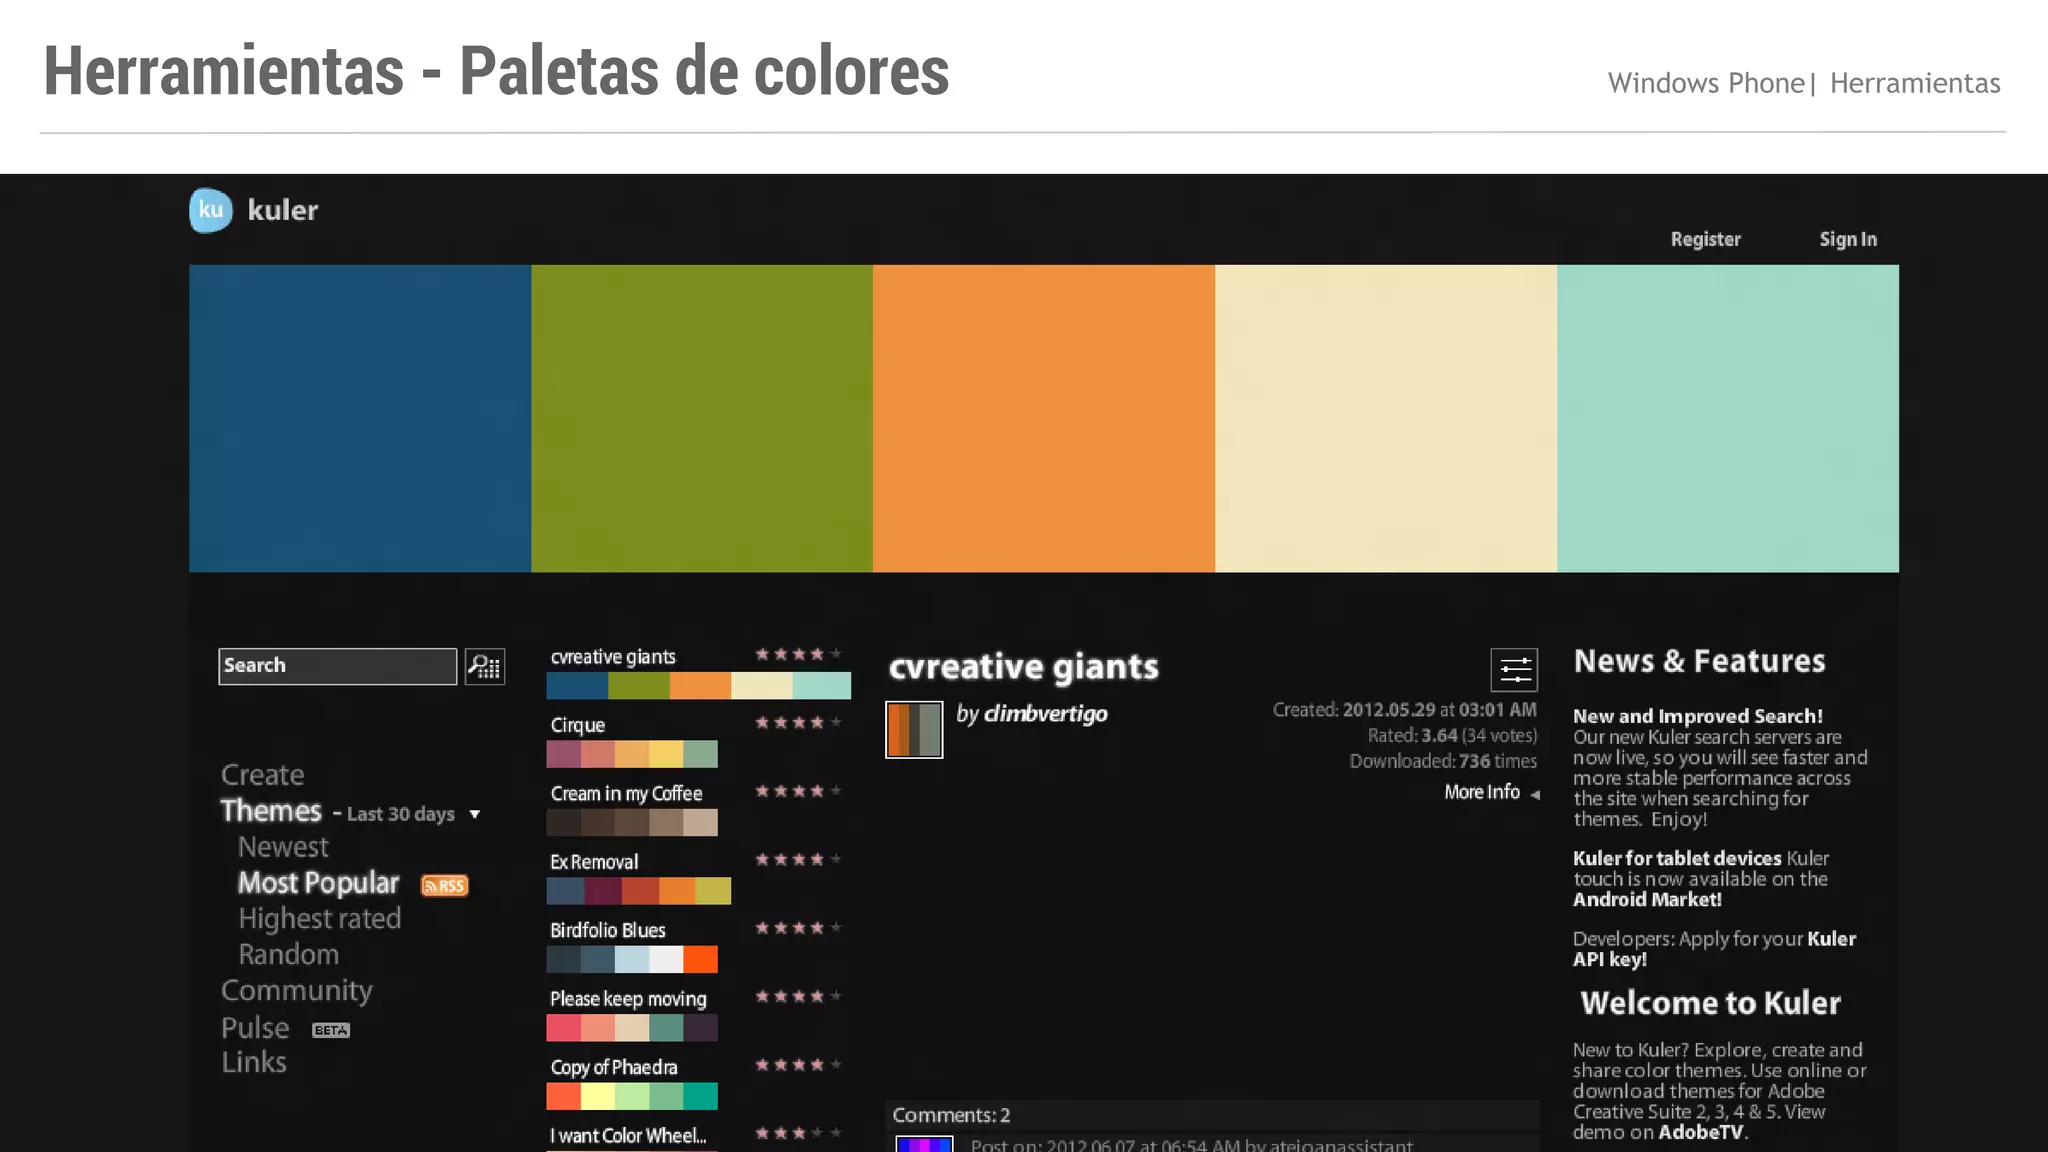Select 'Please keep moving' theme

628,999
